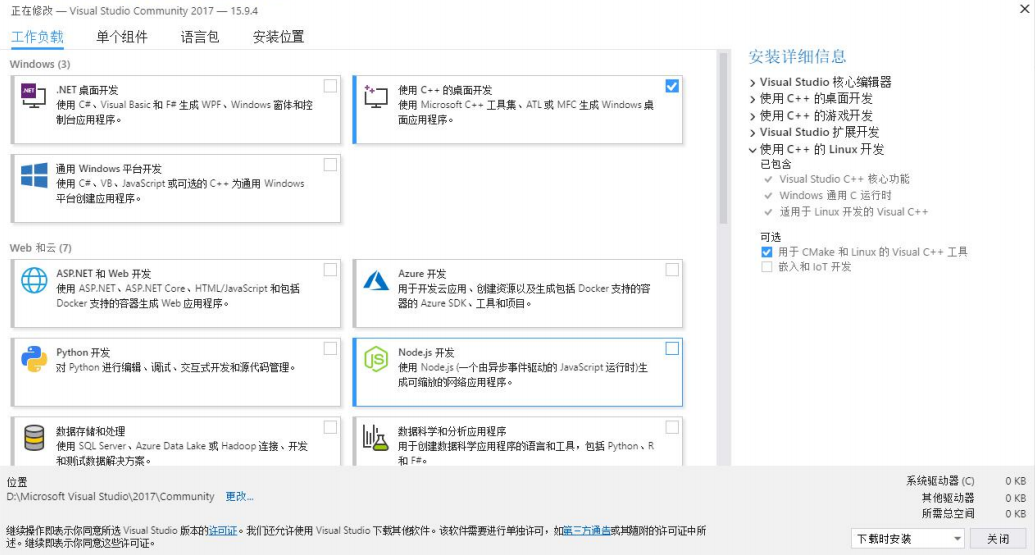This screenshot has width=1035, height=555.
Task: Click the install path D:\Microsoft Visual Studio\2017\Community
Action: coord(111,496)
